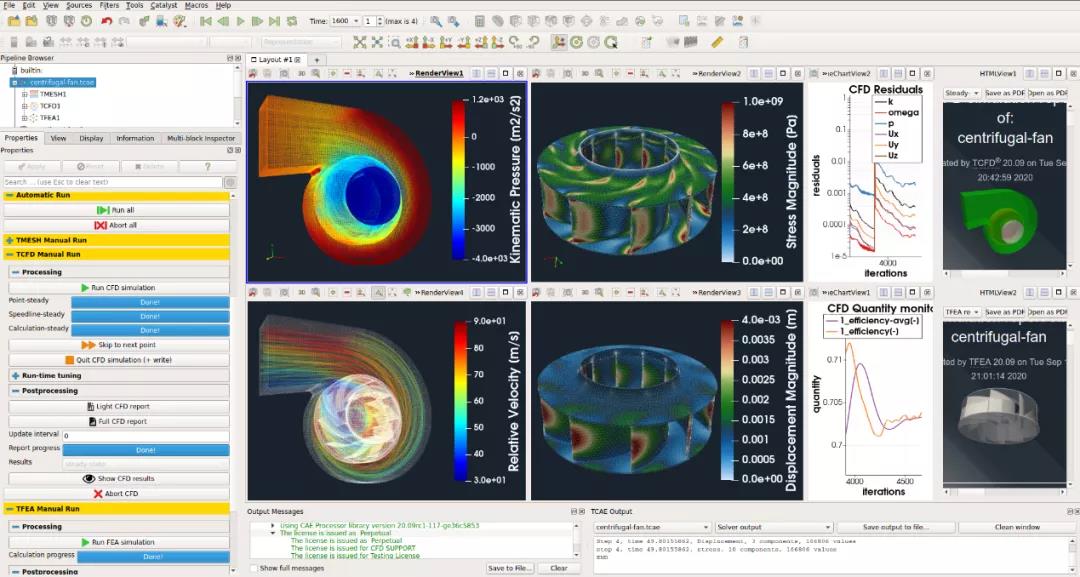Click Run FEA simulation button
The width and height of the screenshot is (1080, 577).
(118, 543)
